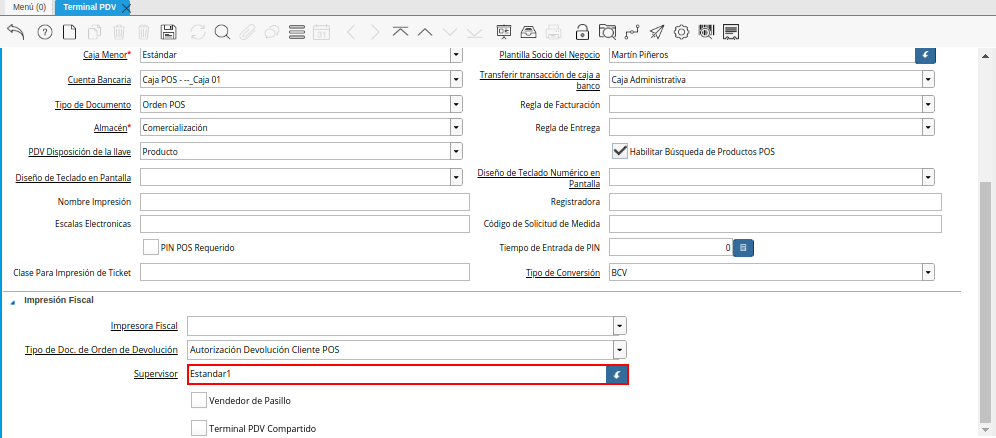Open the Tipo de Conversión dropdown arrow
This screenshot has height=438, width=996.
[x=929, y=272]
